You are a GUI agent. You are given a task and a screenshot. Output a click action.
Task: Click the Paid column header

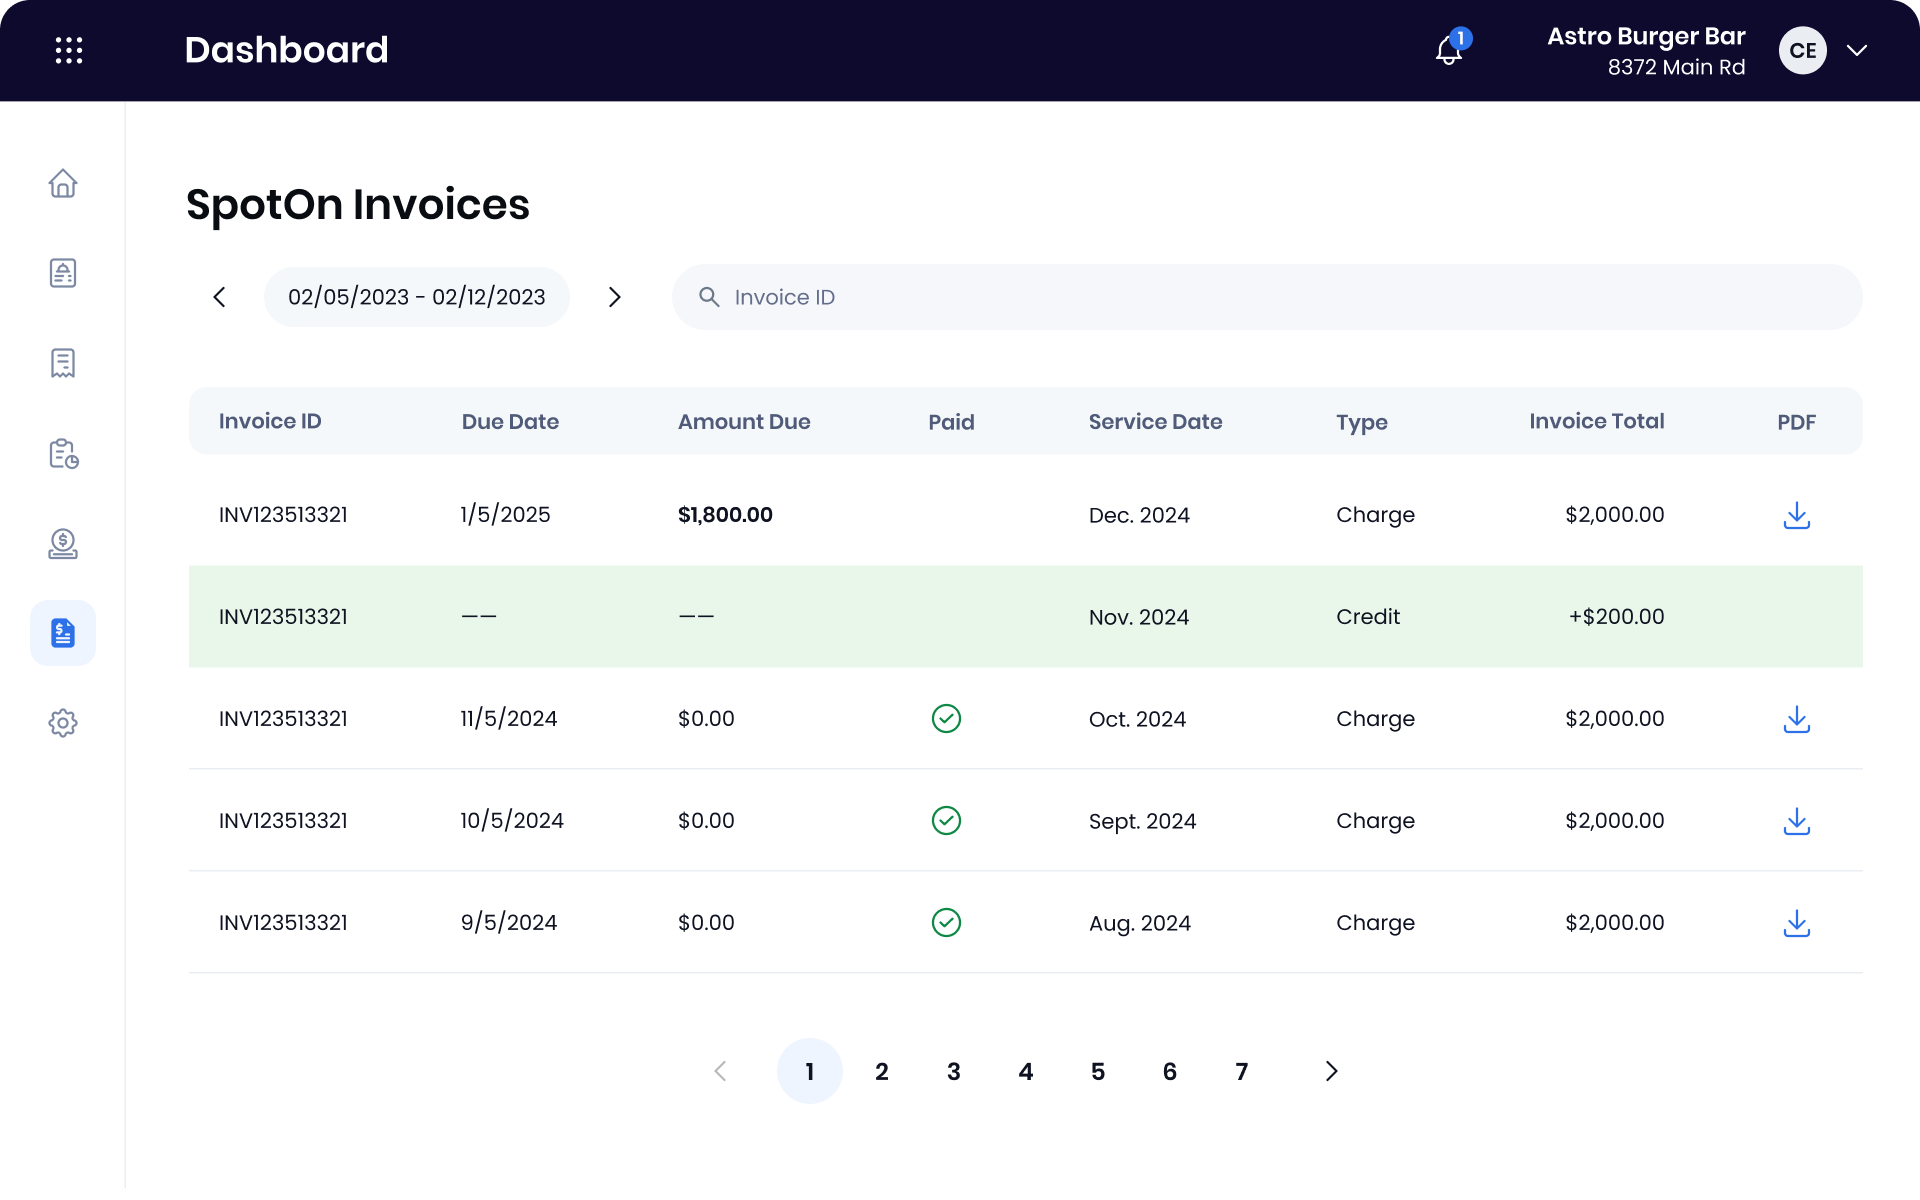click(x=951, y=422)
